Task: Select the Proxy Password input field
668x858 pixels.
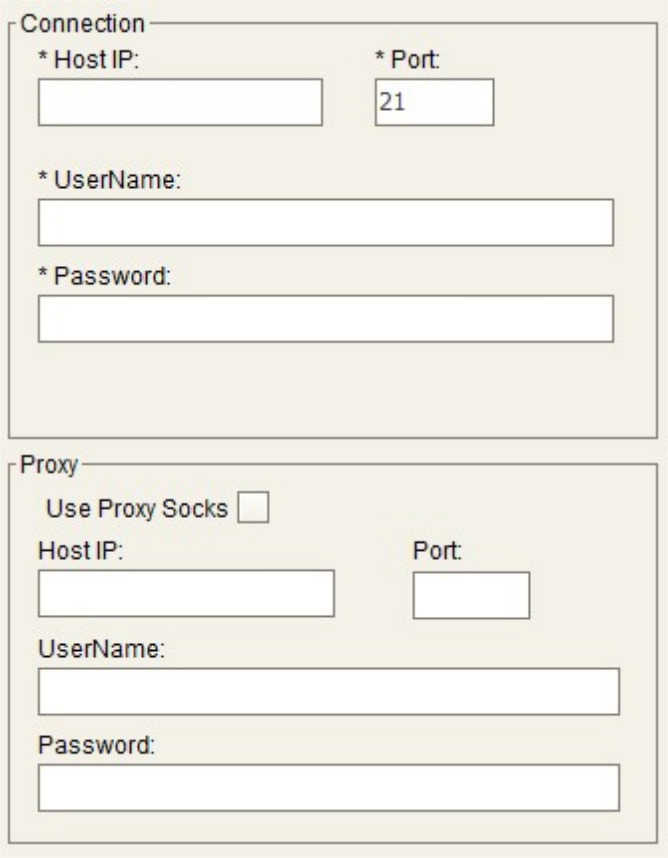Action: (328, 787)
